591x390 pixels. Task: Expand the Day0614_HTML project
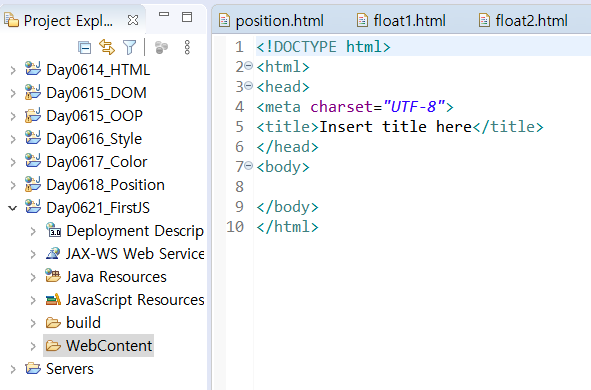coord(13,70)
